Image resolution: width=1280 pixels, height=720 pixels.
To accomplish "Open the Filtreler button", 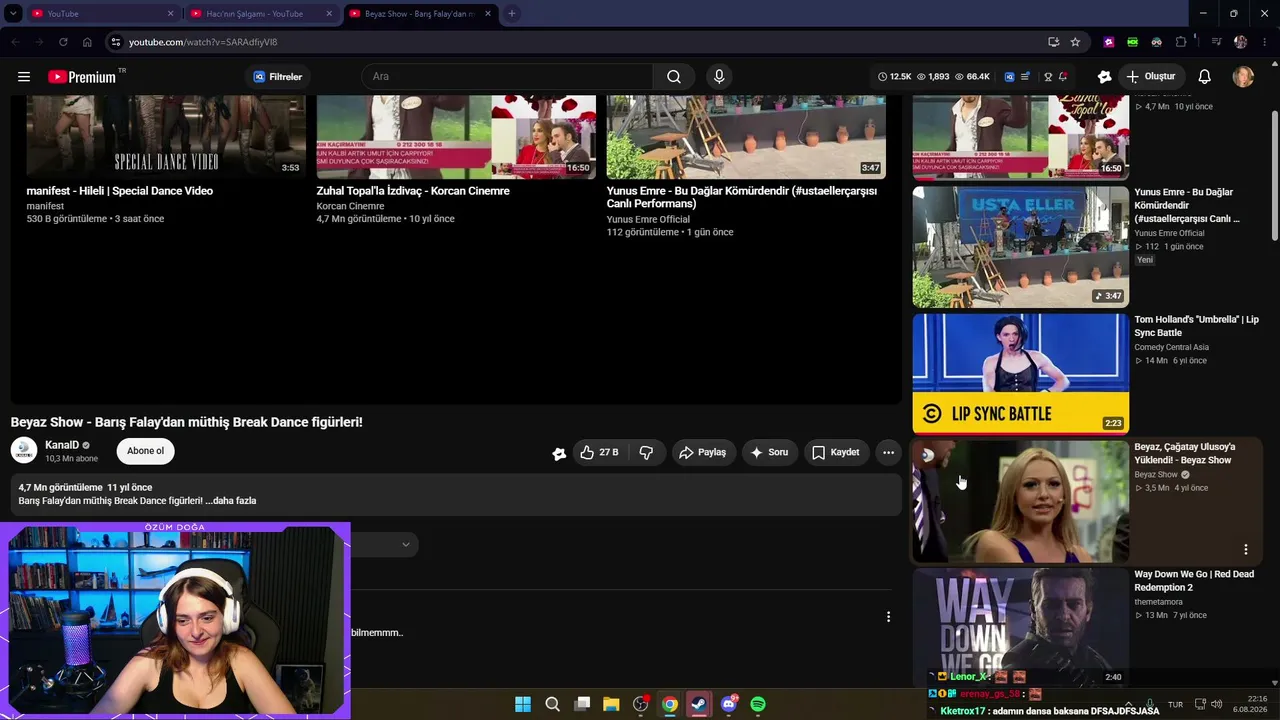I will pos(278,77).
